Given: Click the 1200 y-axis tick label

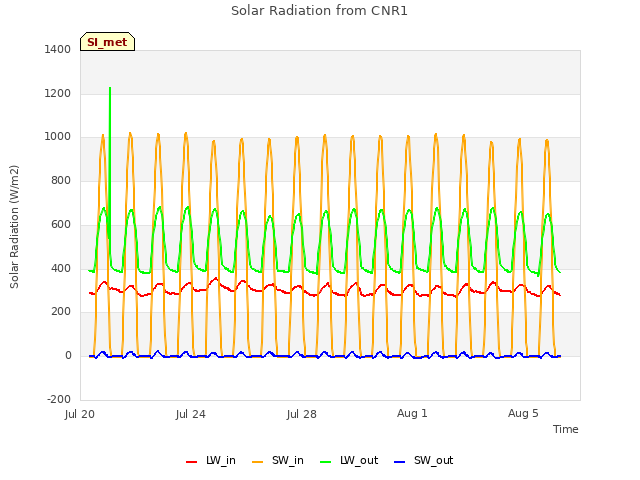Looking at the screenshot, I should point(58,93).
